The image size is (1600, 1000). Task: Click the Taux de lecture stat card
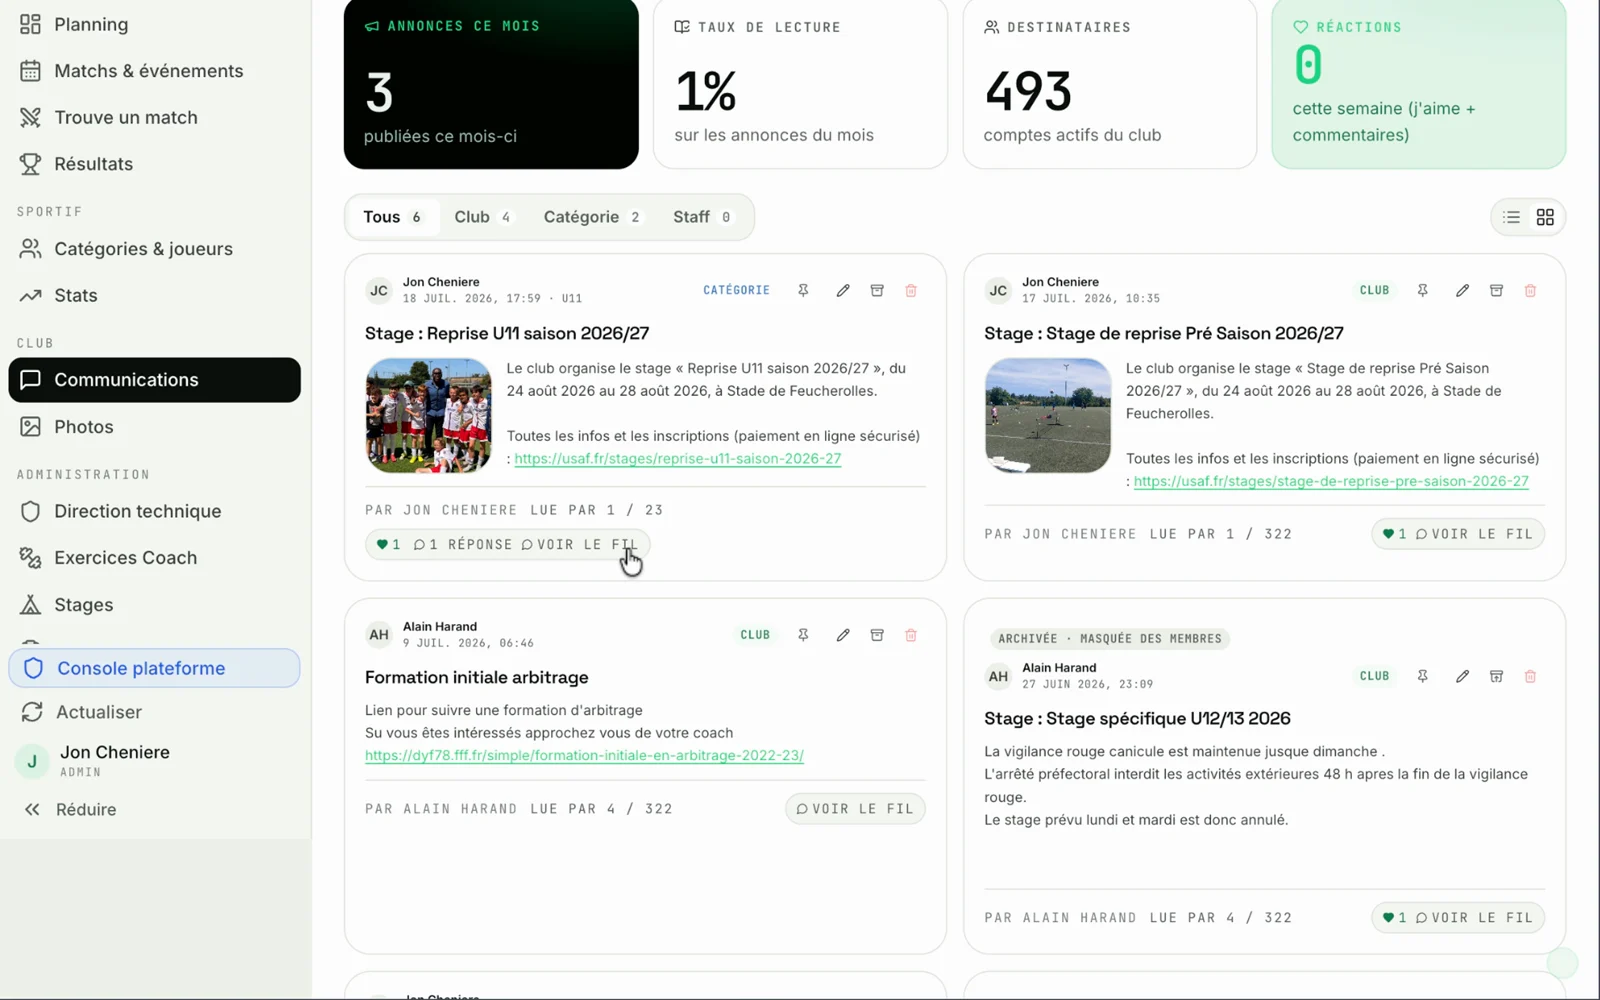point(800,82)
